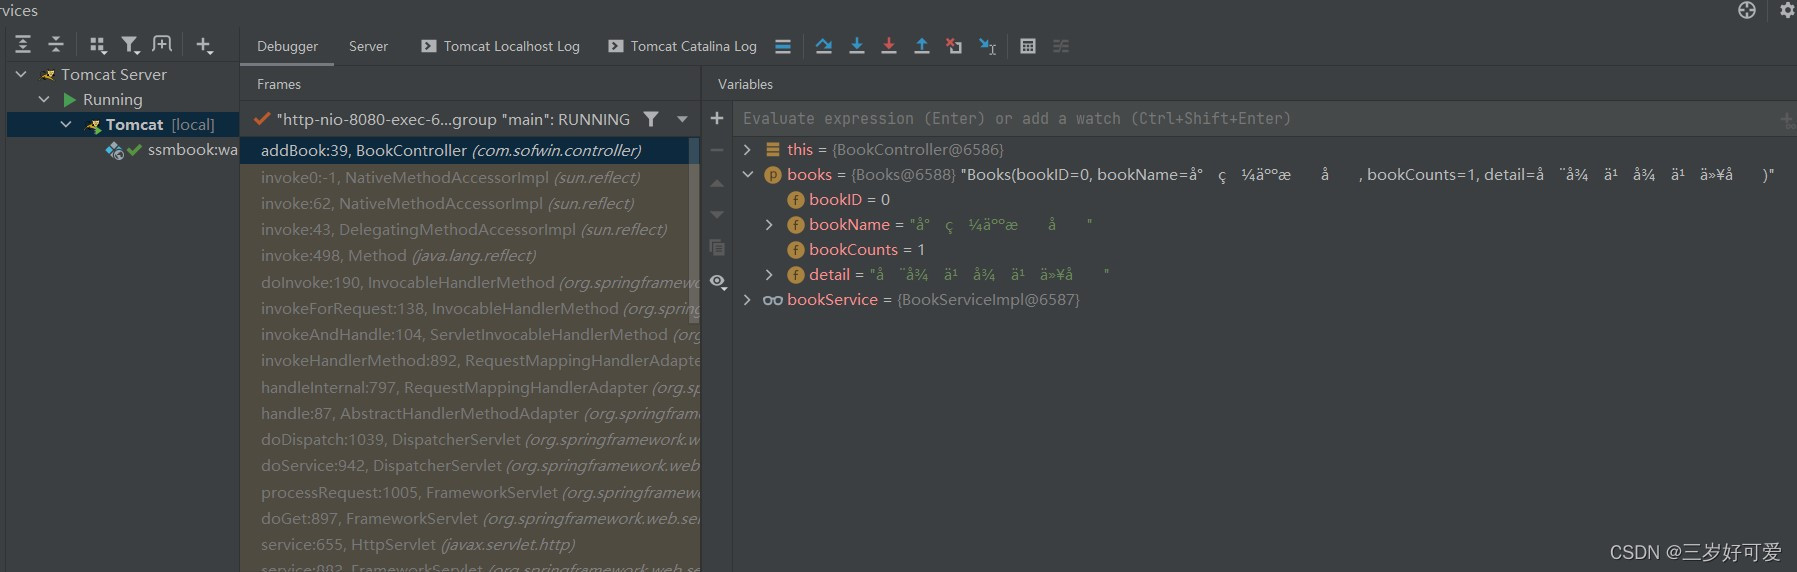
Task: Switch to the Debugger tab
Action: point(287,46)
